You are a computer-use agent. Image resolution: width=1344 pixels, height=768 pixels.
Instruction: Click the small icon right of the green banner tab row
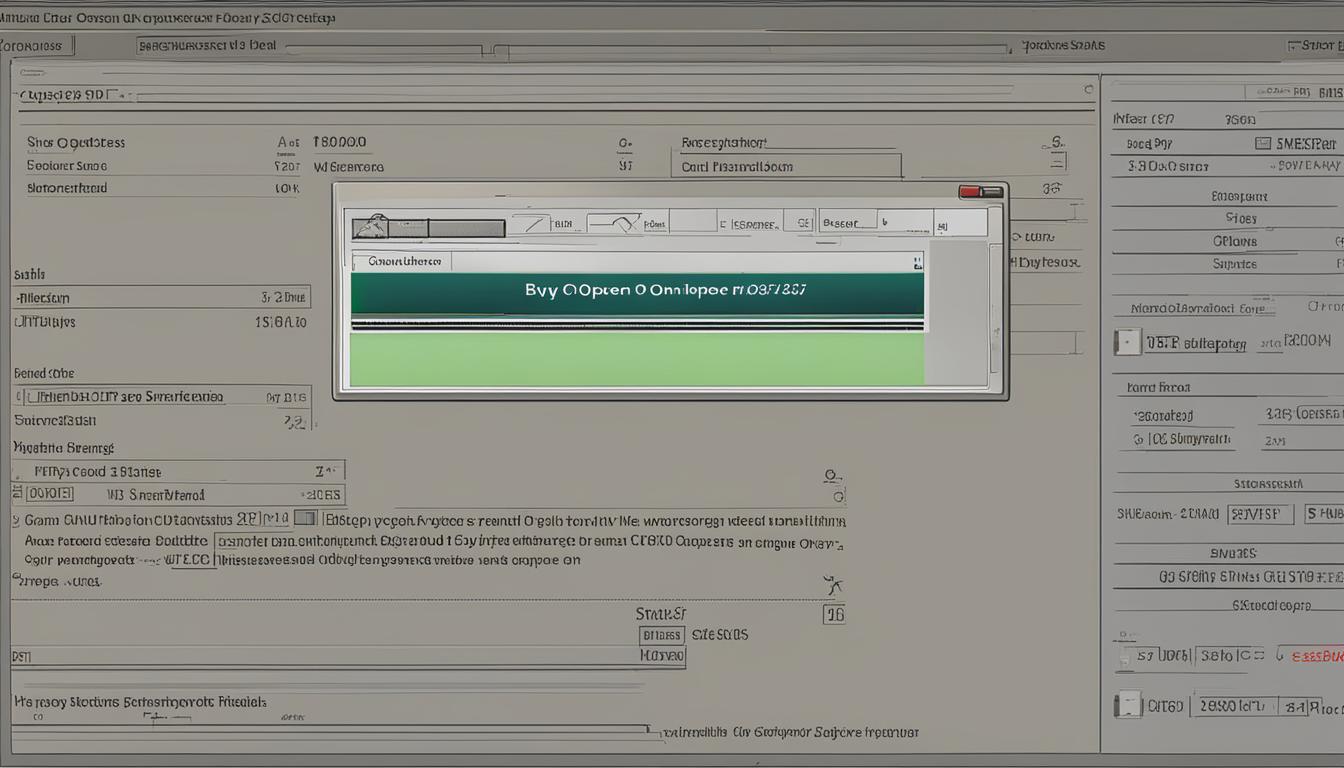(x=916, y=263)
